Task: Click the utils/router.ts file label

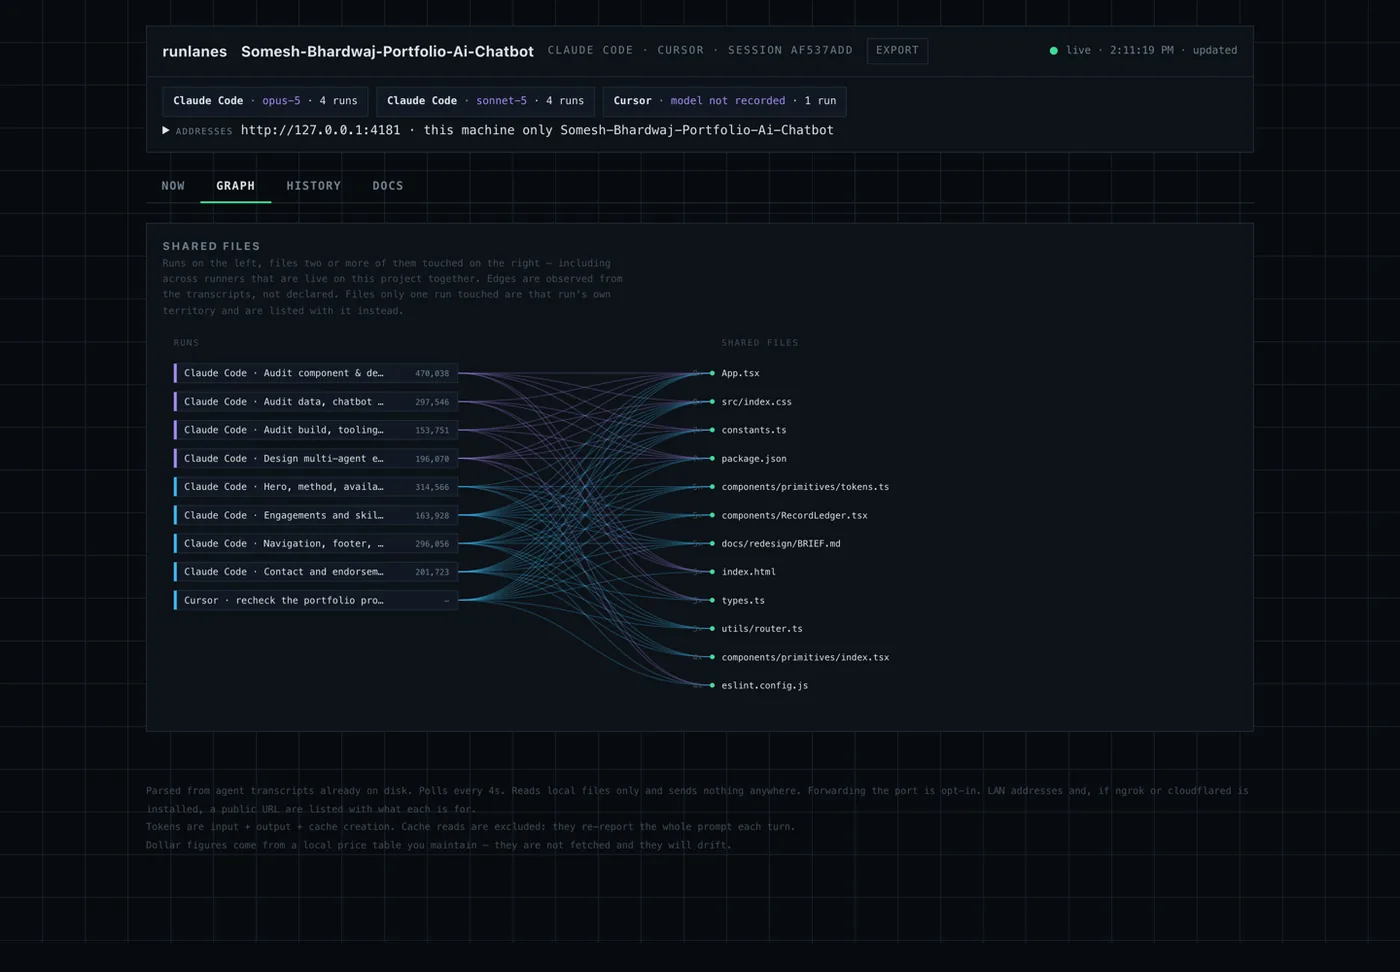Action: tap(762, 629)
